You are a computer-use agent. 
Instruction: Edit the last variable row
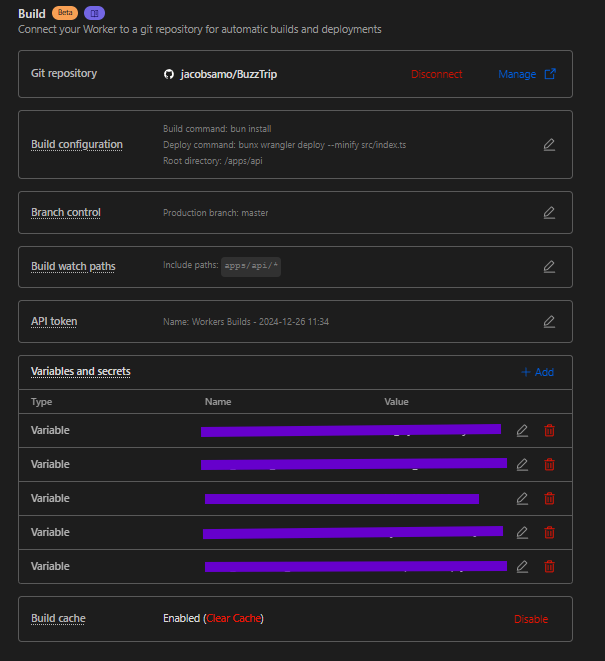pos(522,566)
